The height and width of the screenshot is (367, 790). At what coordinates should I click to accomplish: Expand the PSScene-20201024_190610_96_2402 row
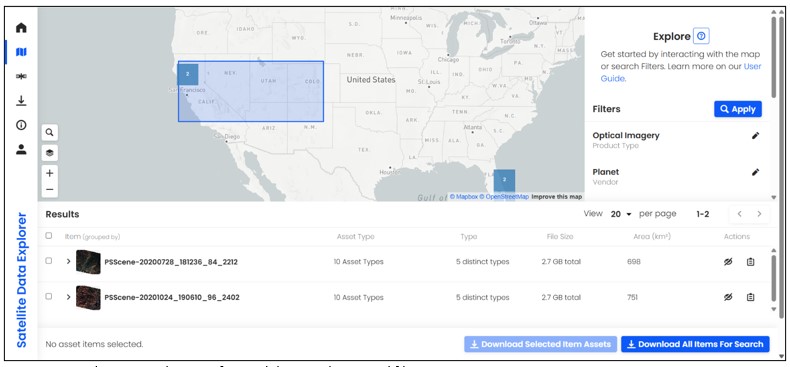coord(69,297)
